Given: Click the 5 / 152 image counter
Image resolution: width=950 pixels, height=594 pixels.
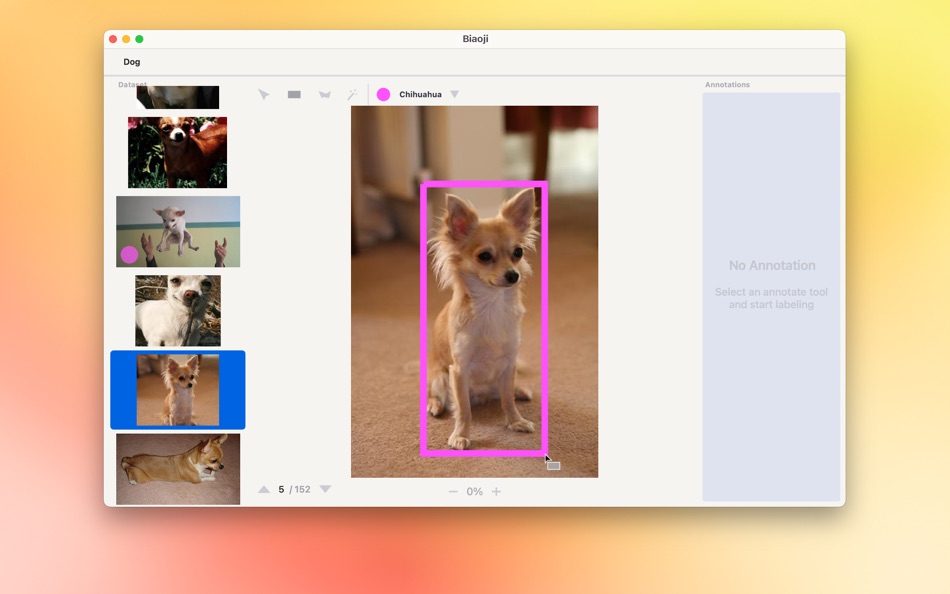Looking at the screenshot, I should [295, 489].
